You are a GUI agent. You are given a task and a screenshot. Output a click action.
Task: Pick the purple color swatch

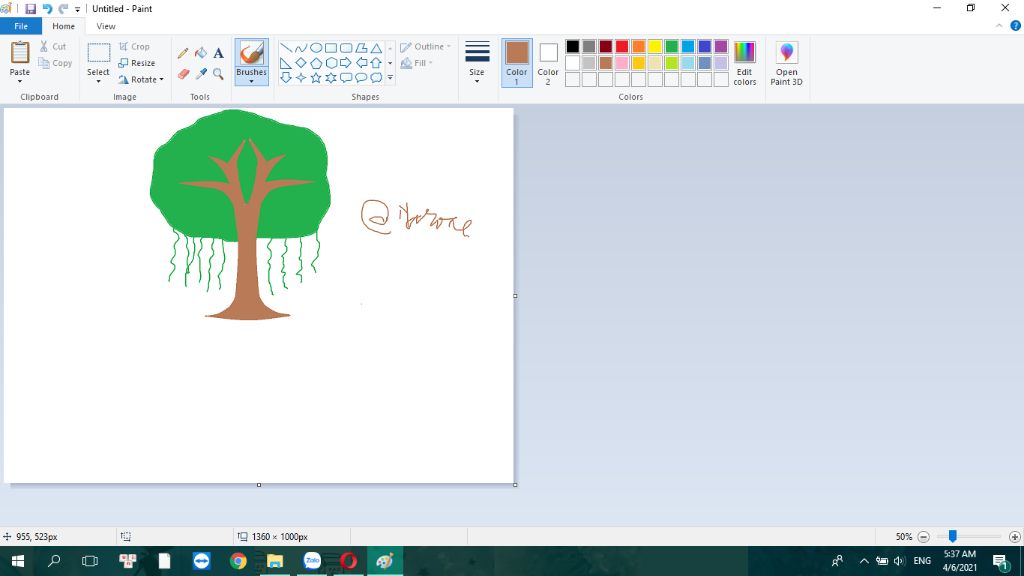[x=721, y=46]
